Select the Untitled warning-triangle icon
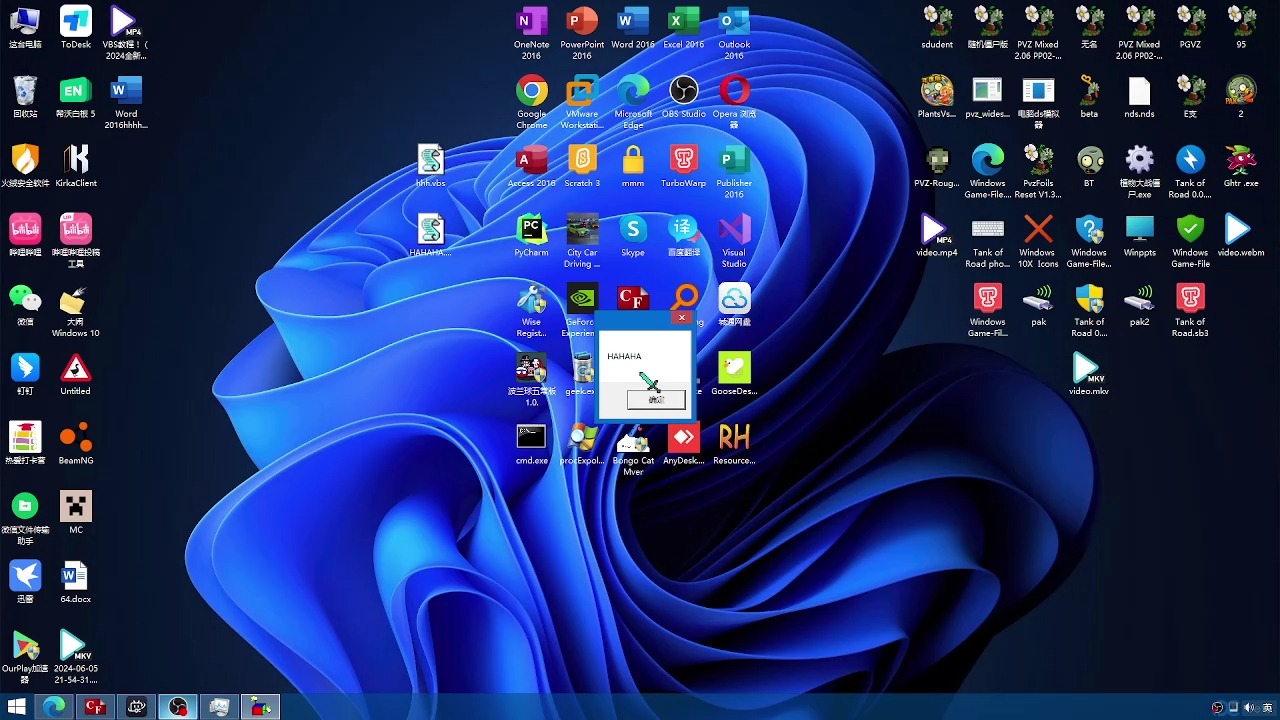 [x=76, y=373]
